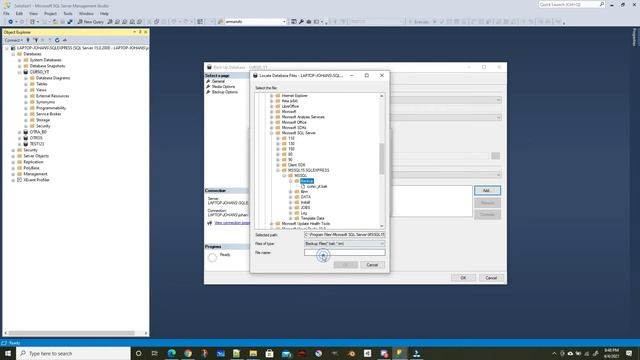Open Microsoft Store from the taskbar
The width and height of the screenshot is (640, 360).
click(269, 353)
